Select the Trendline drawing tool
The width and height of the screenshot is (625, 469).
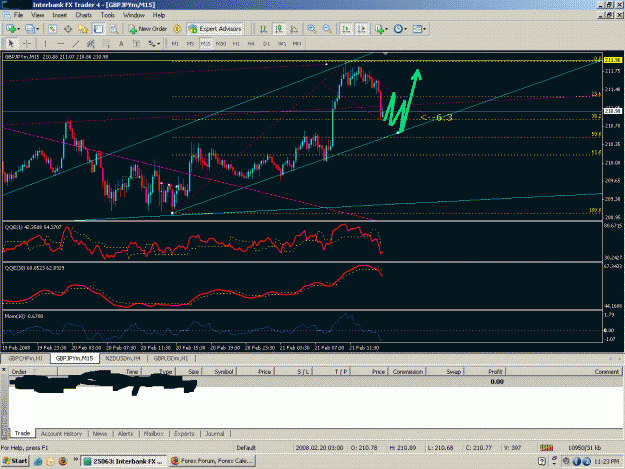76,43
